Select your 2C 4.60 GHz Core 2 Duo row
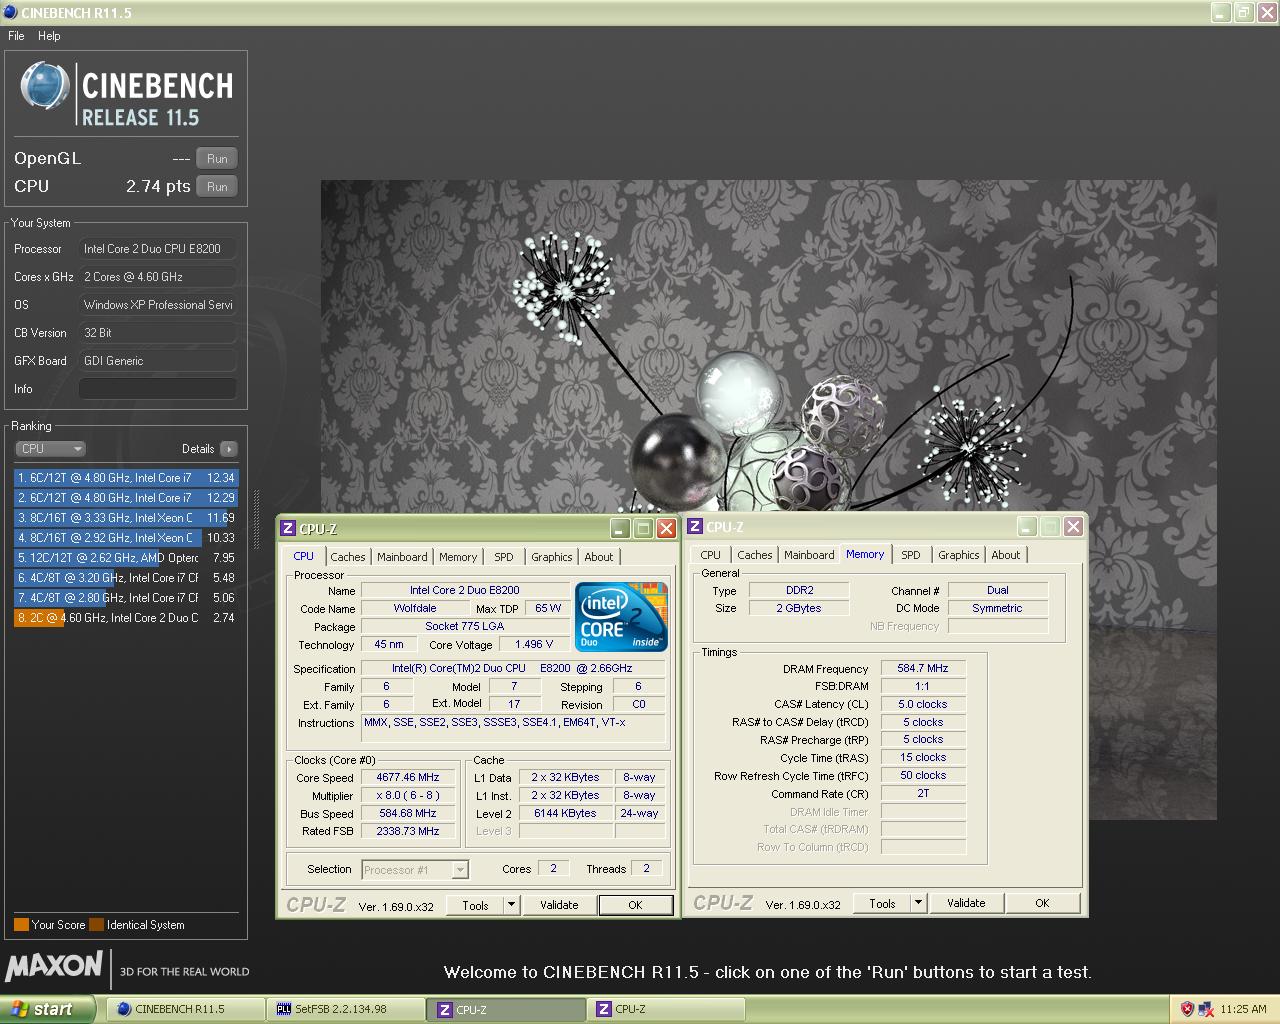The image size is (1280, 1024). pos(126,618)
